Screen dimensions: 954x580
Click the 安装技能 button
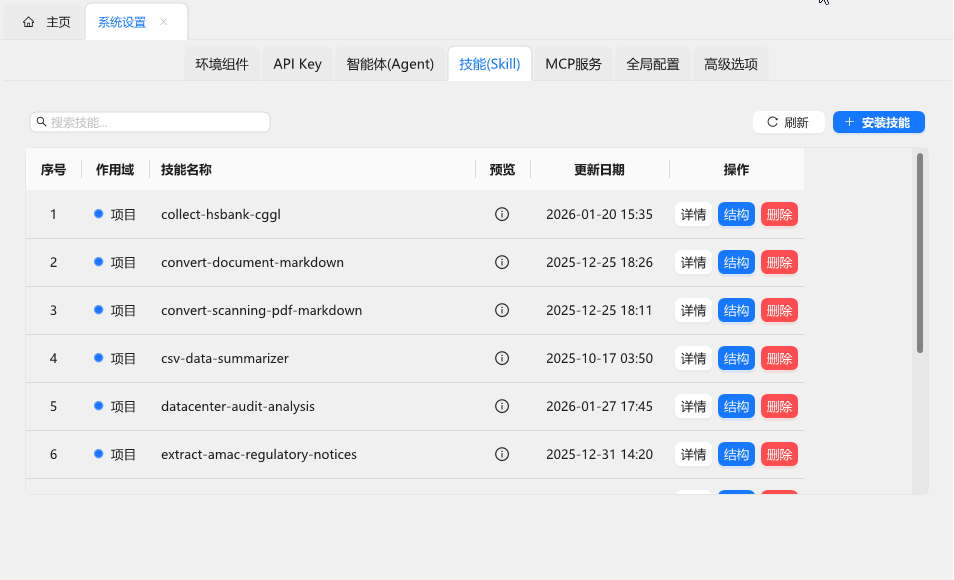click(x=878, y=122)
